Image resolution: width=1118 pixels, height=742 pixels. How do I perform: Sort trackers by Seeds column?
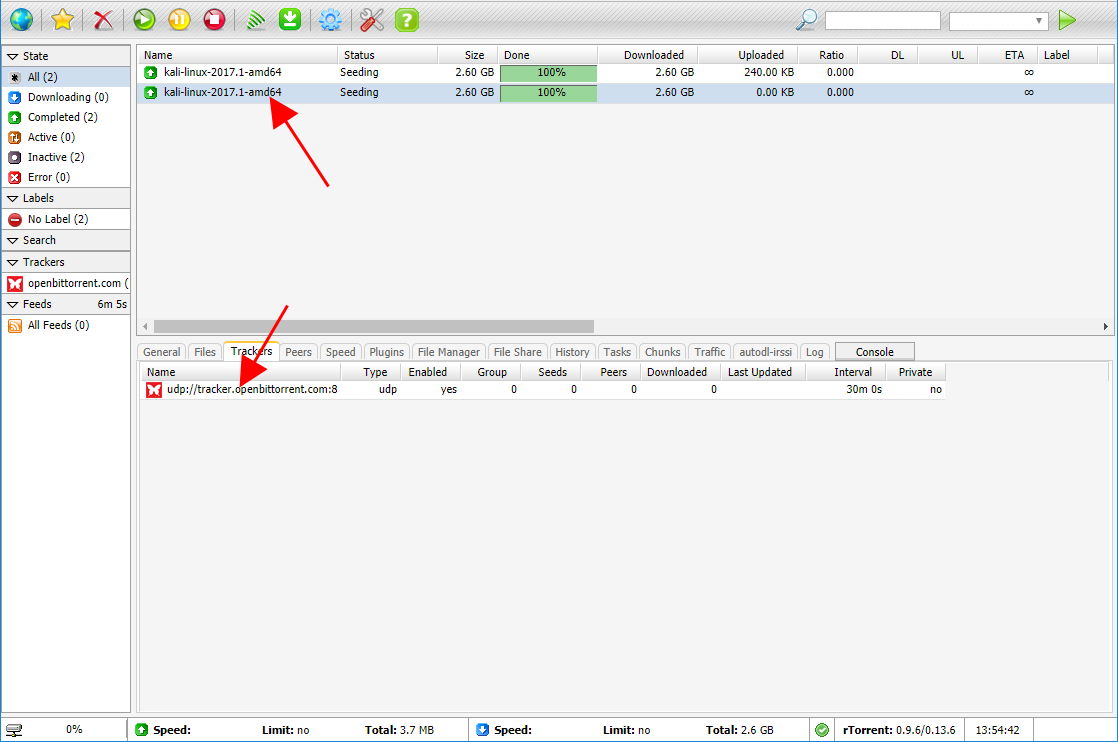(551, 372)
